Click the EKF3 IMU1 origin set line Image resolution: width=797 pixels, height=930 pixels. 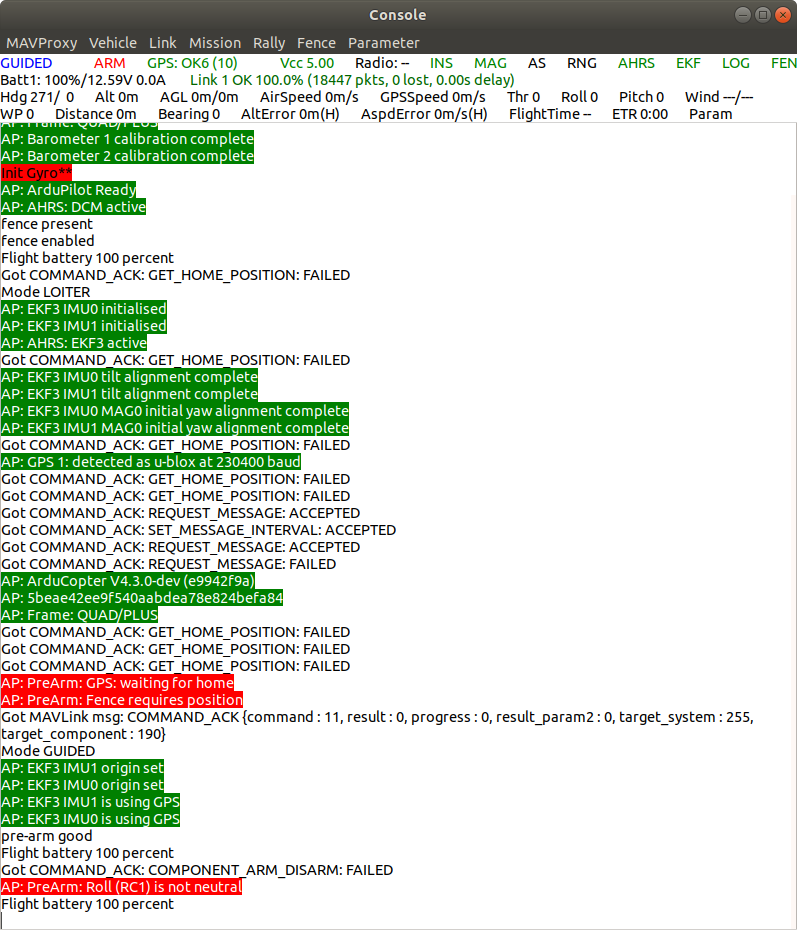(82, 768)
